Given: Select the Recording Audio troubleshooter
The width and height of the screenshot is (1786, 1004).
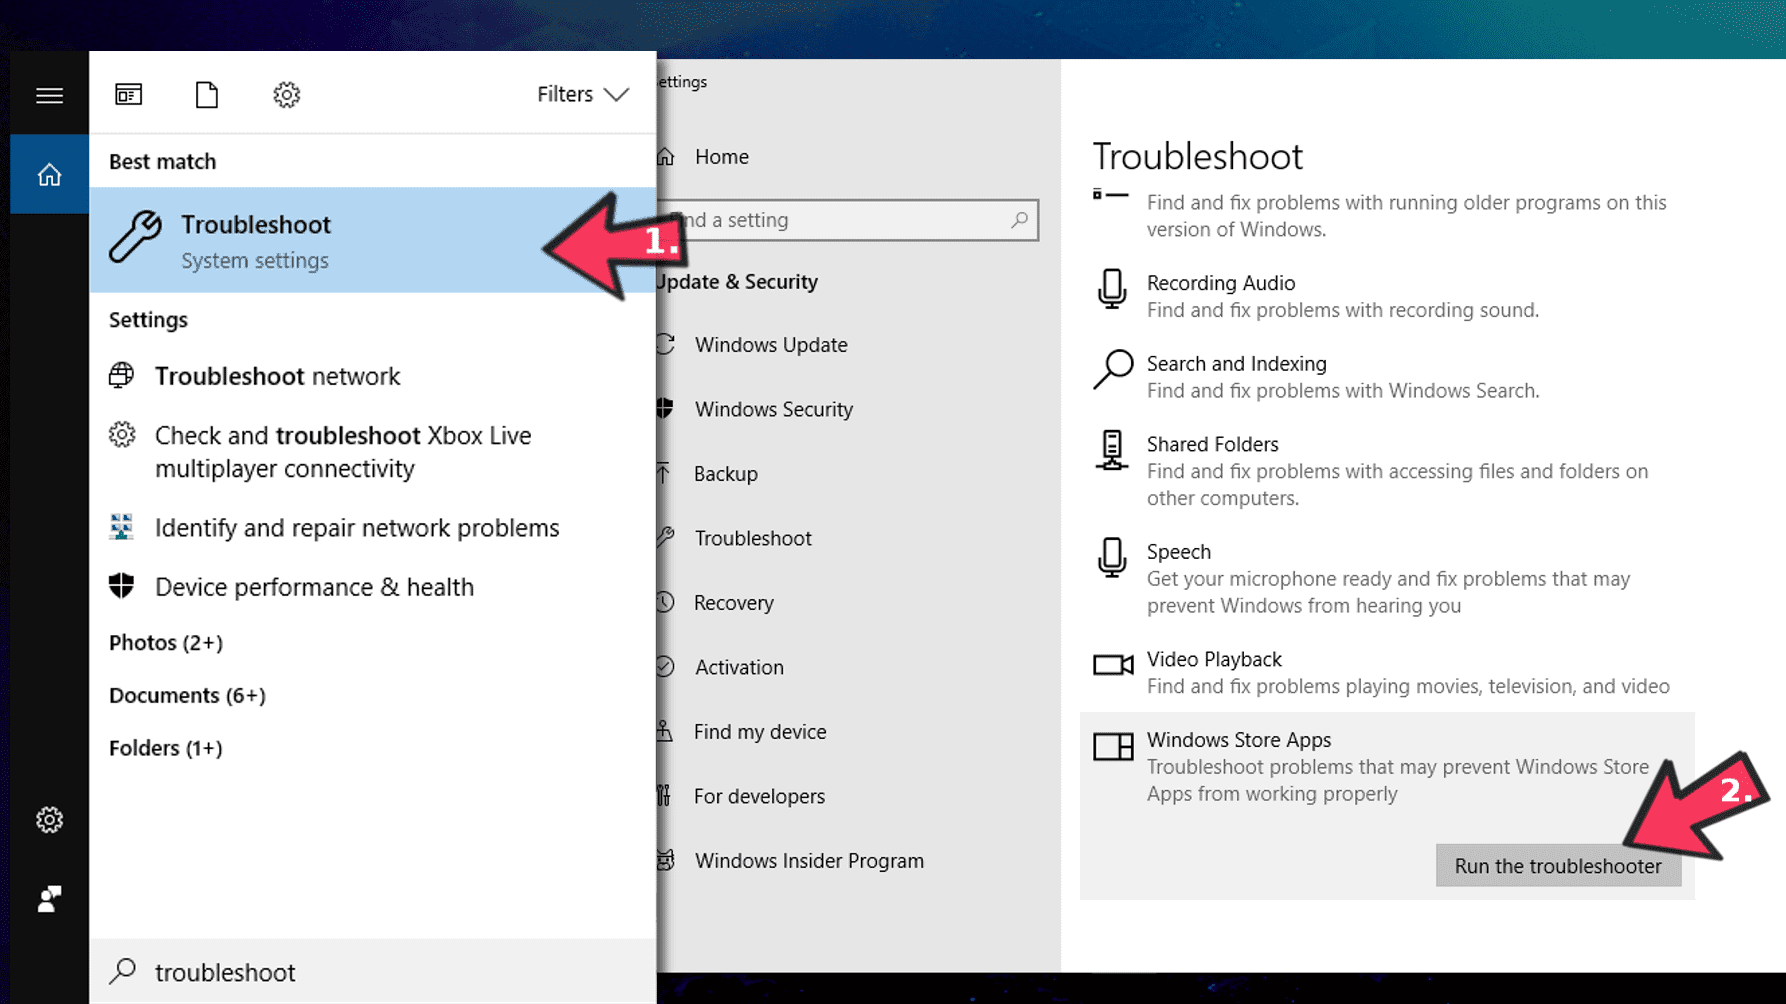Looking at the screenshot, I should click(x=1387, y=296).
